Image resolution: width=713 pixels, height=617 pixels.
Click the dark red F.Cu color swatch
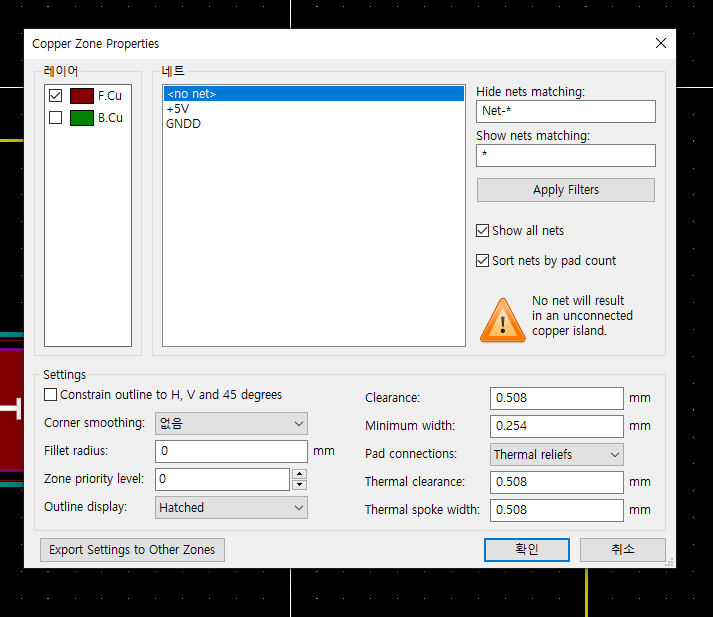pos(82,96)
